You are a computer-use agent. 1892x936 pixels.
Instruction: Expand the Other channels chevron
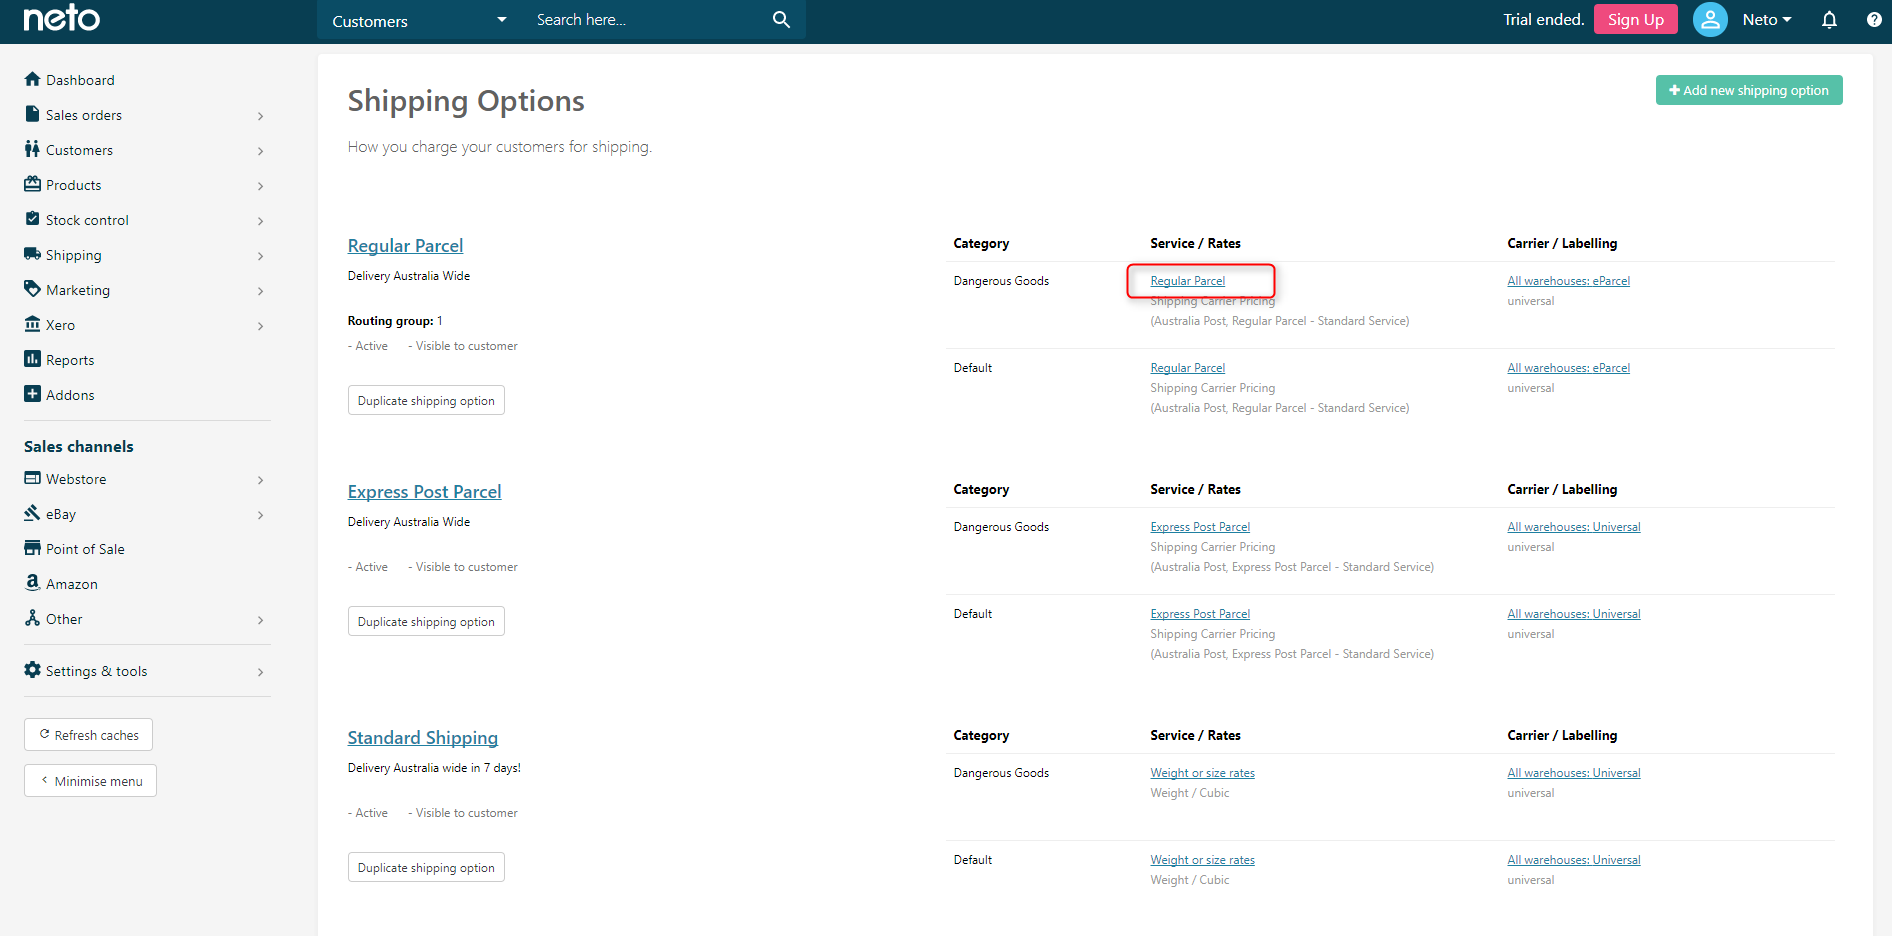coord(260,620)
